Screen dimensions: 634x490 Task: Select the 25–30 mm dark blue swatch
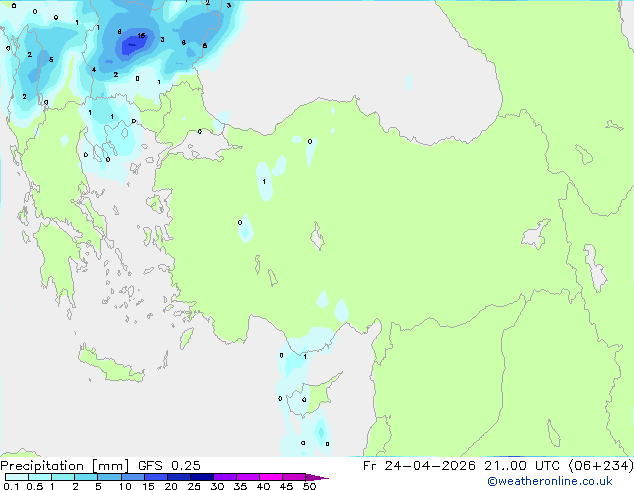(202, 477)
